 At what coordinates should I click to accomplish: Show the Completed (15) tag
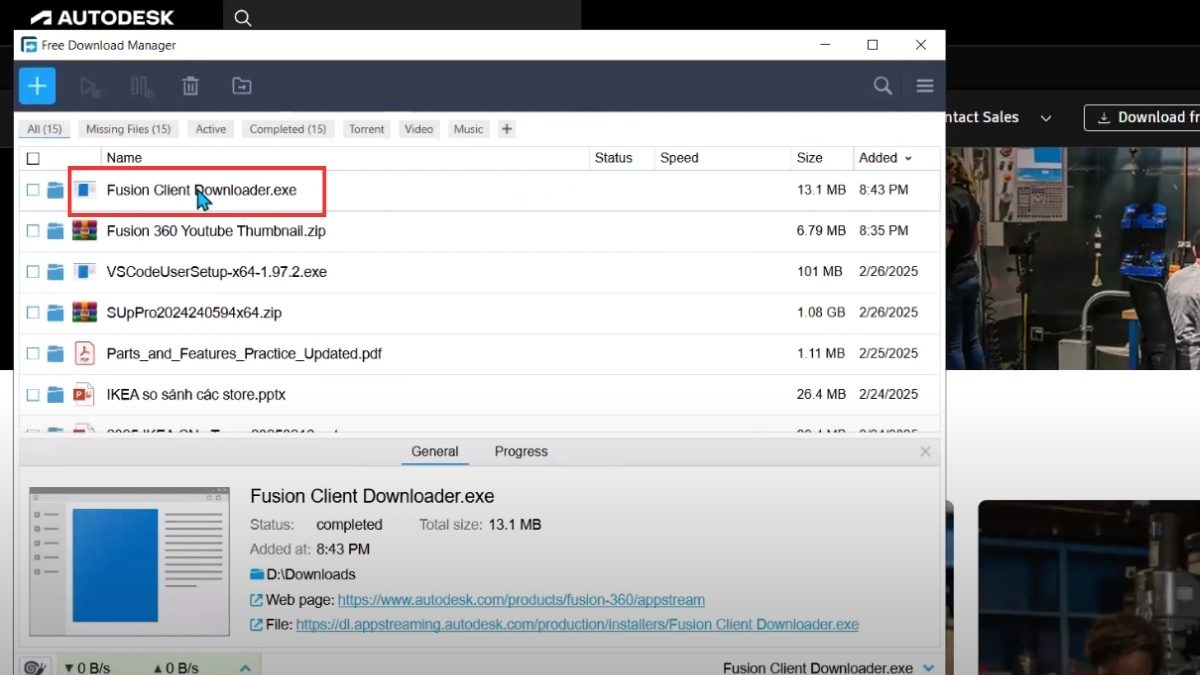(288, 129)
